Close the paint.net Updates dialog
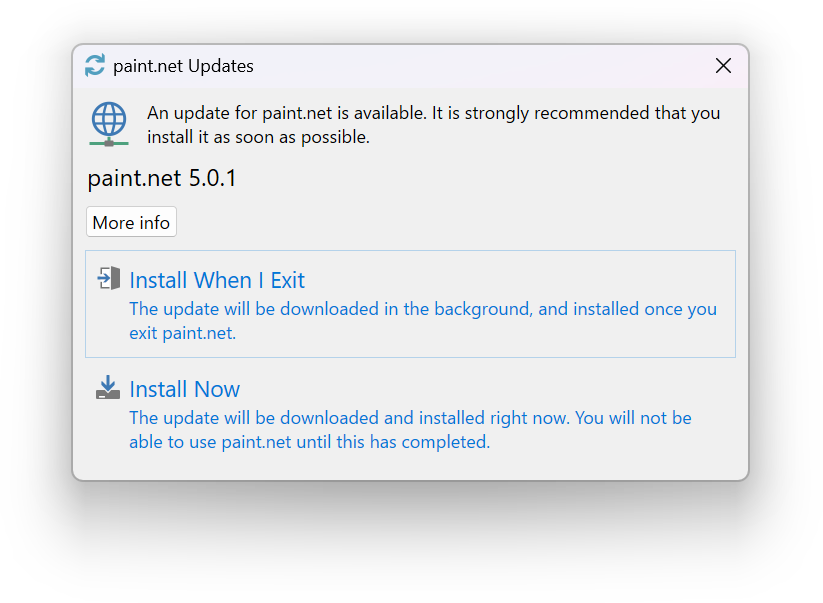Screen dimensions: 823x603 click(723, 66)
